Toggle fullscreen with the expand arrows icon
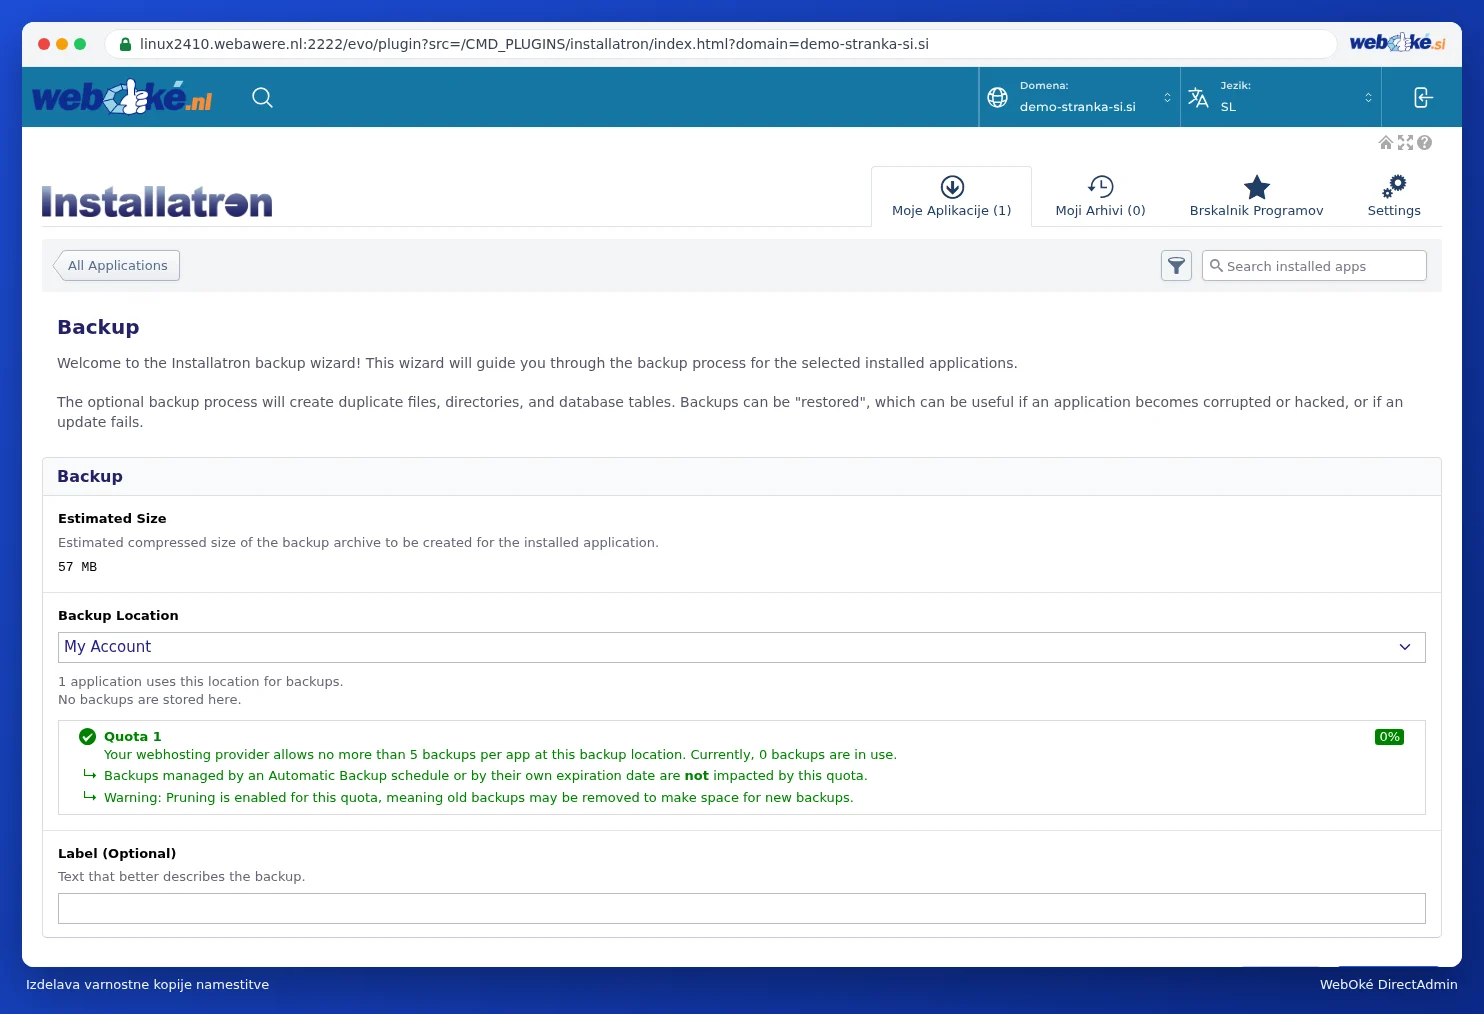Viewport: 1484px width, 1014px height. pyautogui.click(x=1405, y=143)
